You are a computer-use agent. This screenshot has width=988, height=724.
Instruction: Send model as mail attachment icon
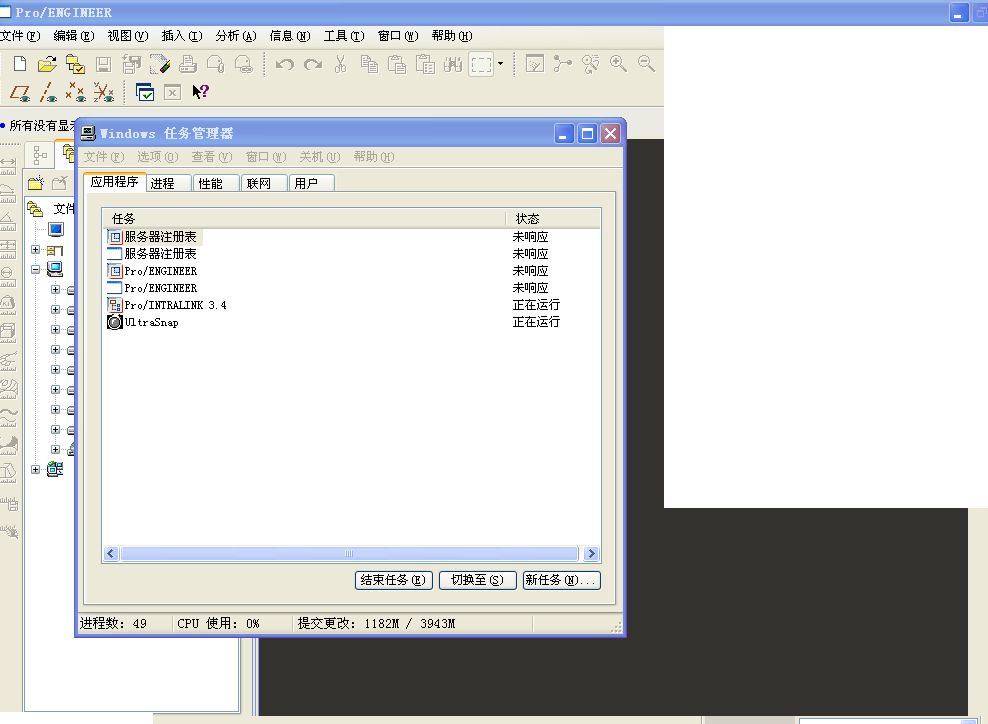tap(215, 64)
